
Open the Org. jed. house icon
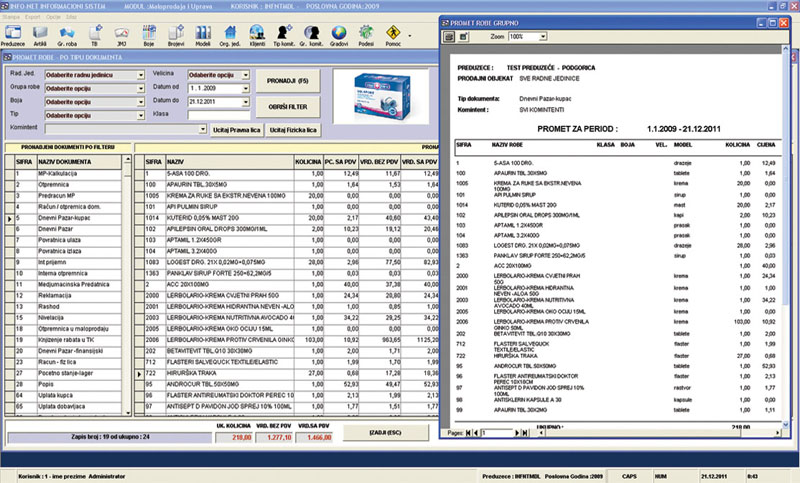point(230,36)
